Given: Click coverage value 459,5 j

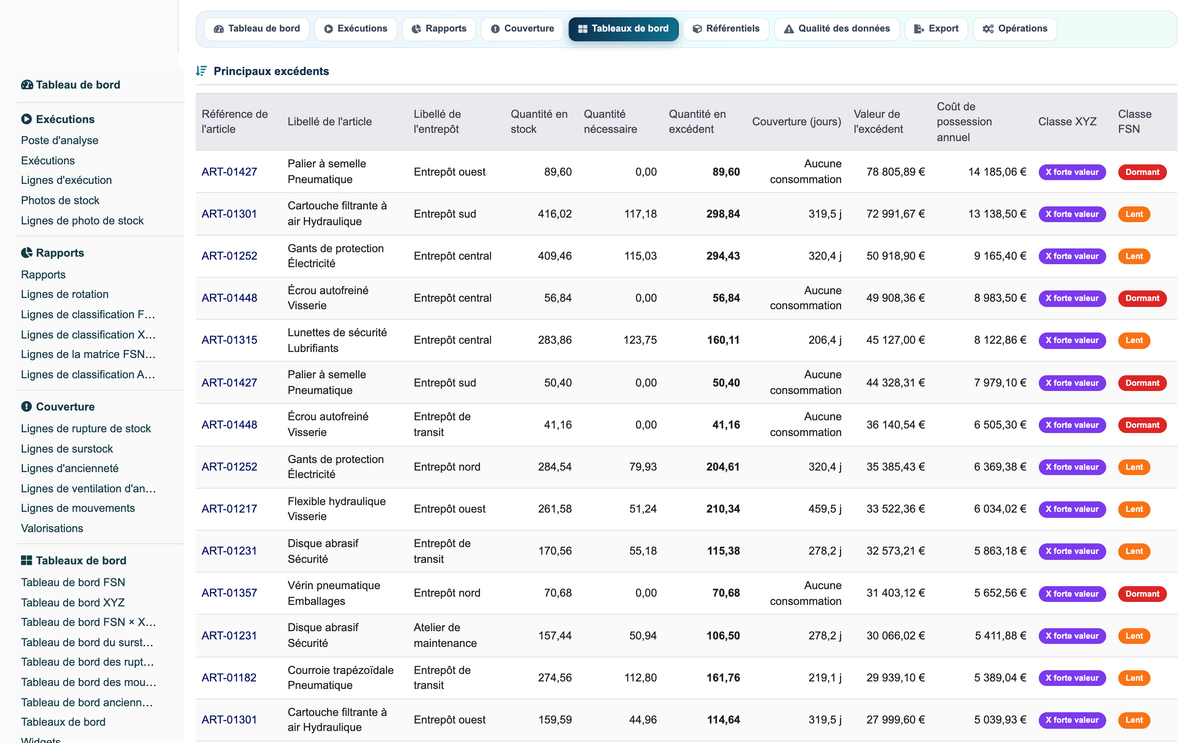Looking at the screenshot, I should click(x=825, y=509).
